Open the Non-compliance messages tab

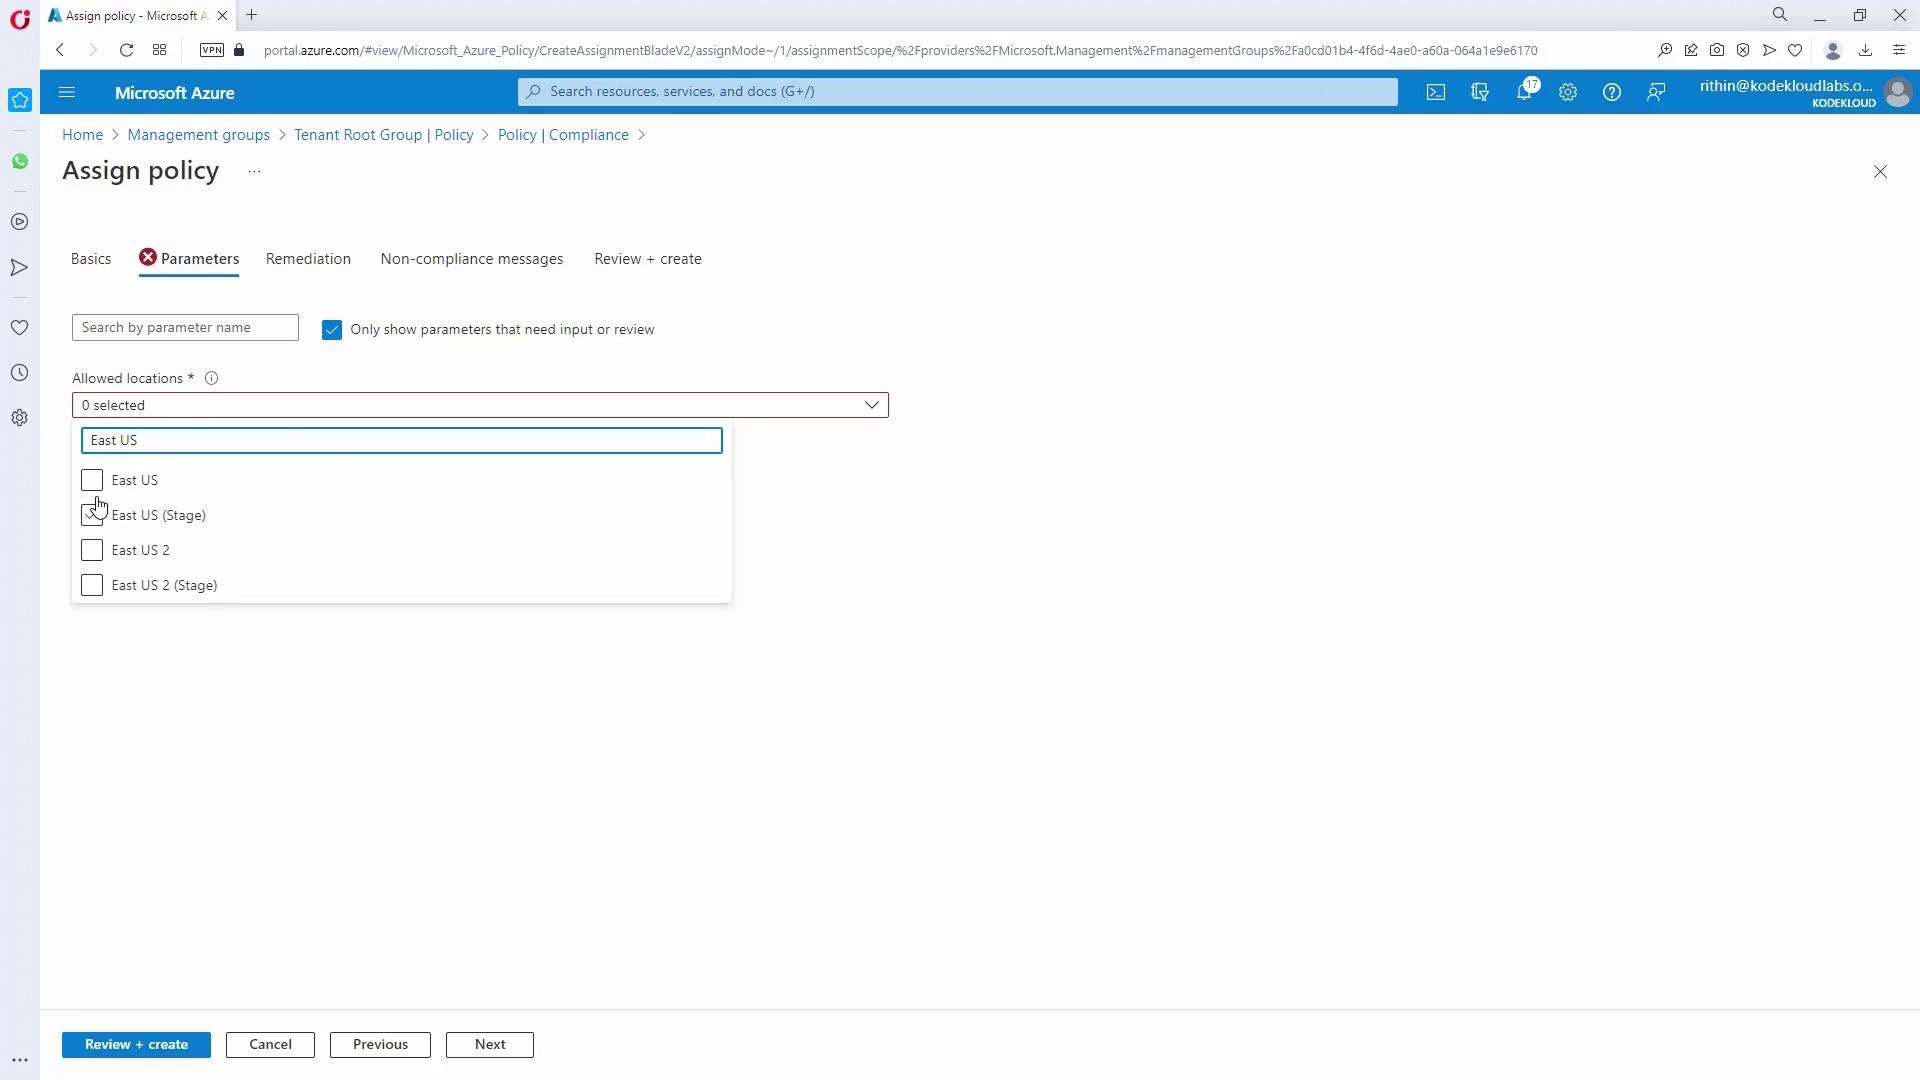click(471, 259)
